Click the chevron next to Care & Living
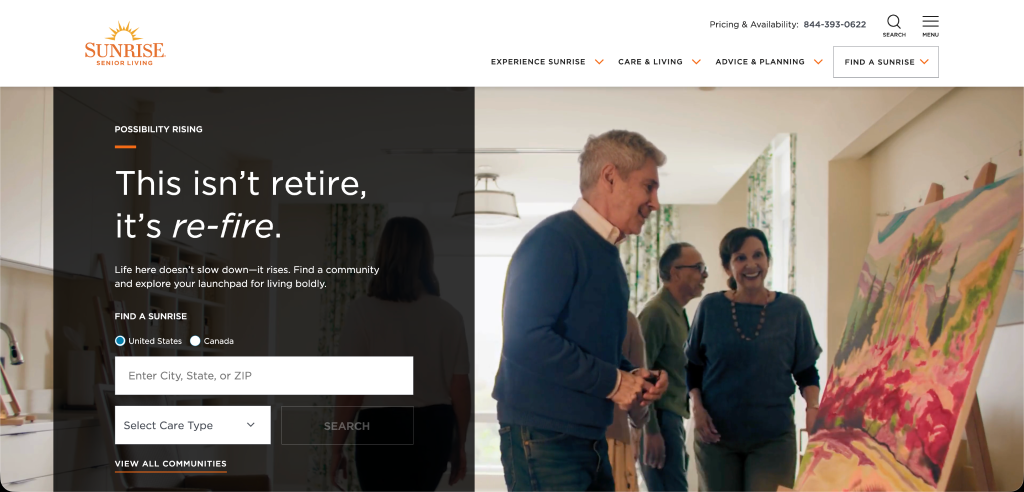 [696, 62]
